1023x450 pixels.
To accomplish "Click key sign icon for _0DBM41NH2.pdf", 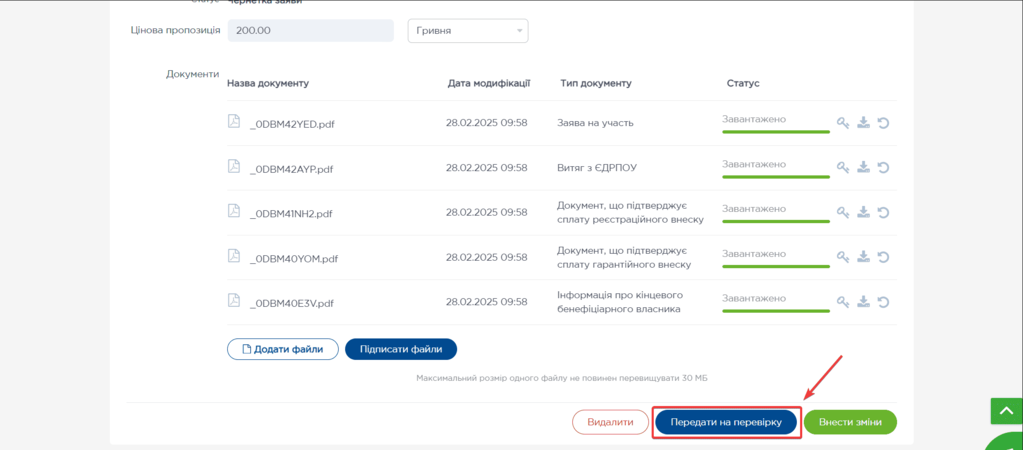I will (843, 213).
